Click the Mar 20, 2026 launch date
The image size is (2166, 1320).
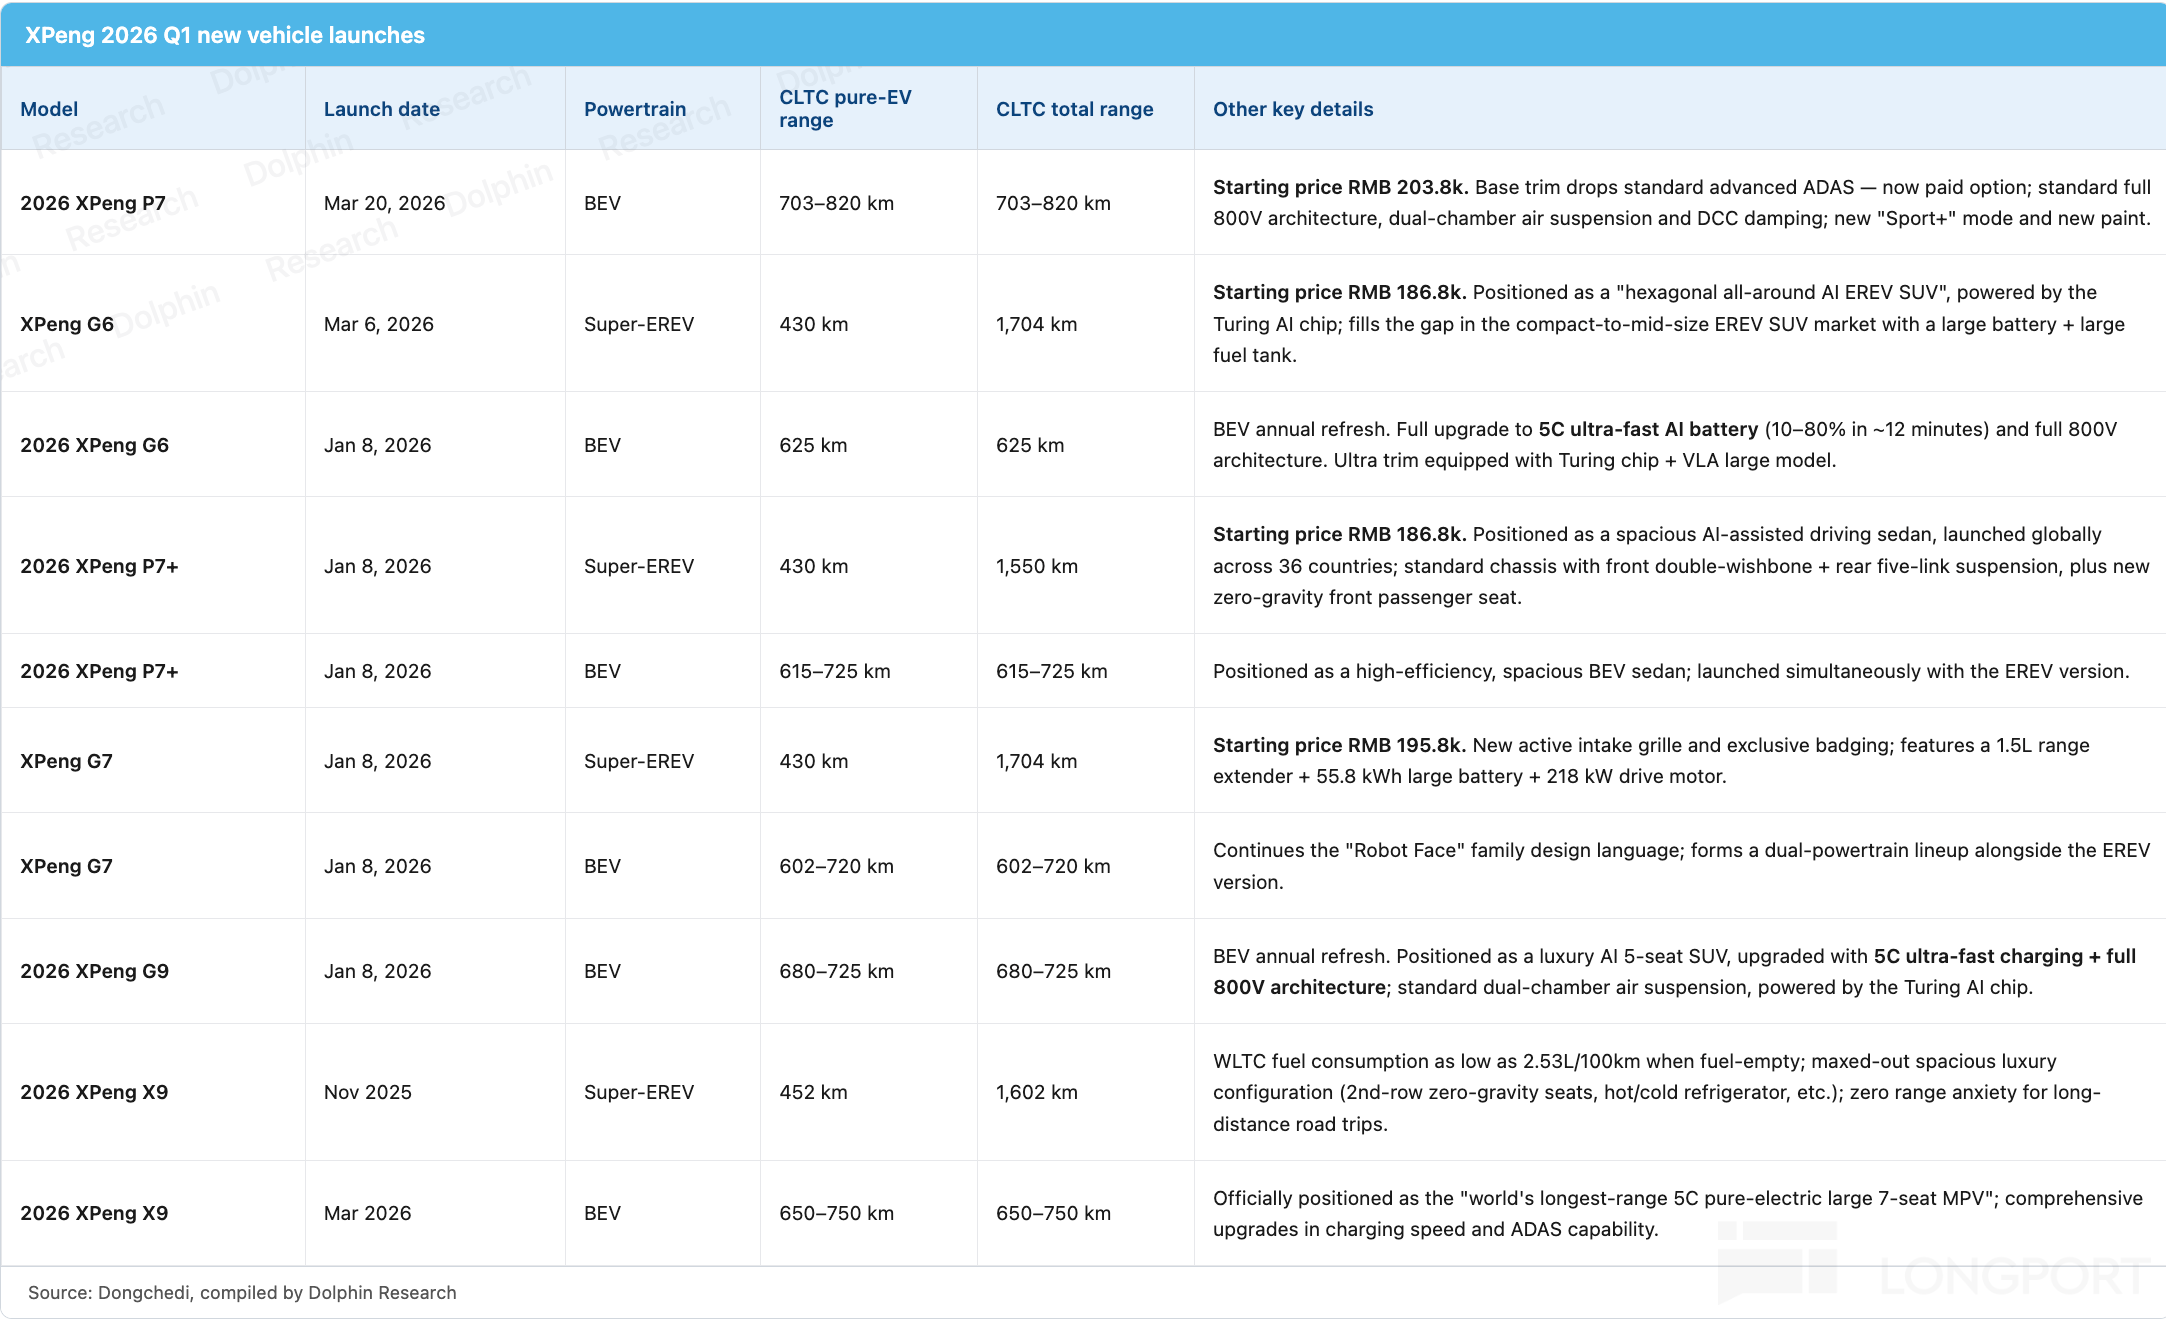tap(385, 203)
